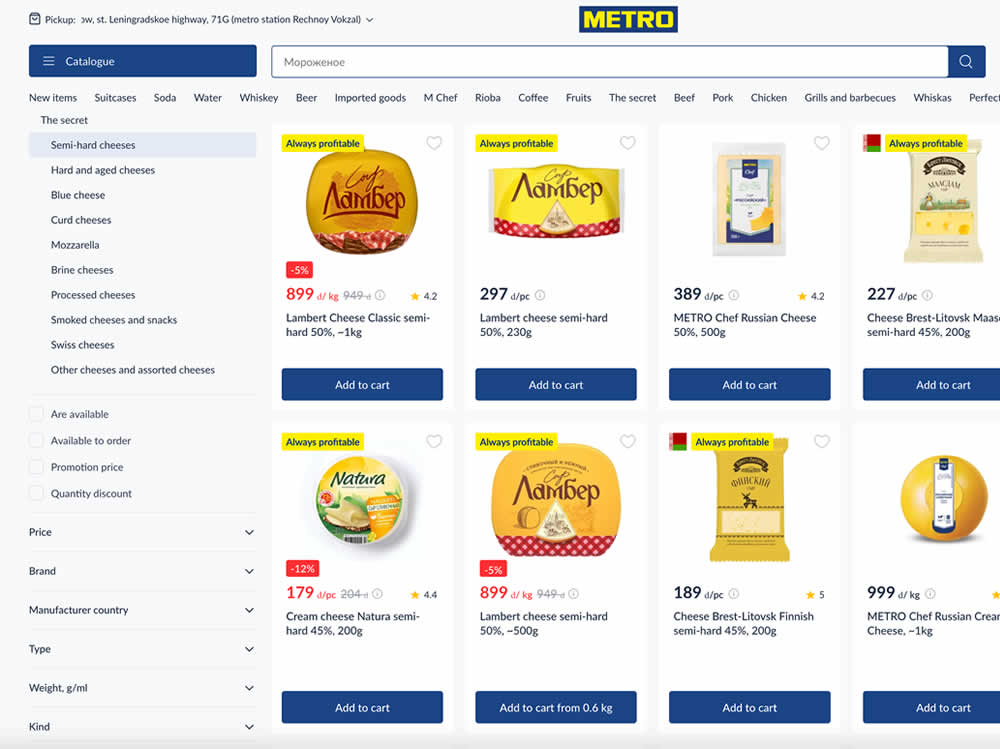
Task: Favorite Lambert Cheese Classic with heart icon
Action: click(x=434, y=143)
